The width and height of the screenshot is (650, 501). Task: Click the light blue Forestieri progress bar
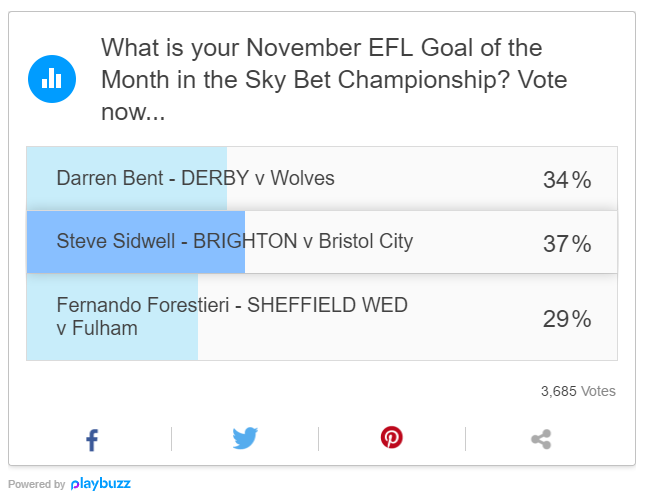click(x=112, y=317)
